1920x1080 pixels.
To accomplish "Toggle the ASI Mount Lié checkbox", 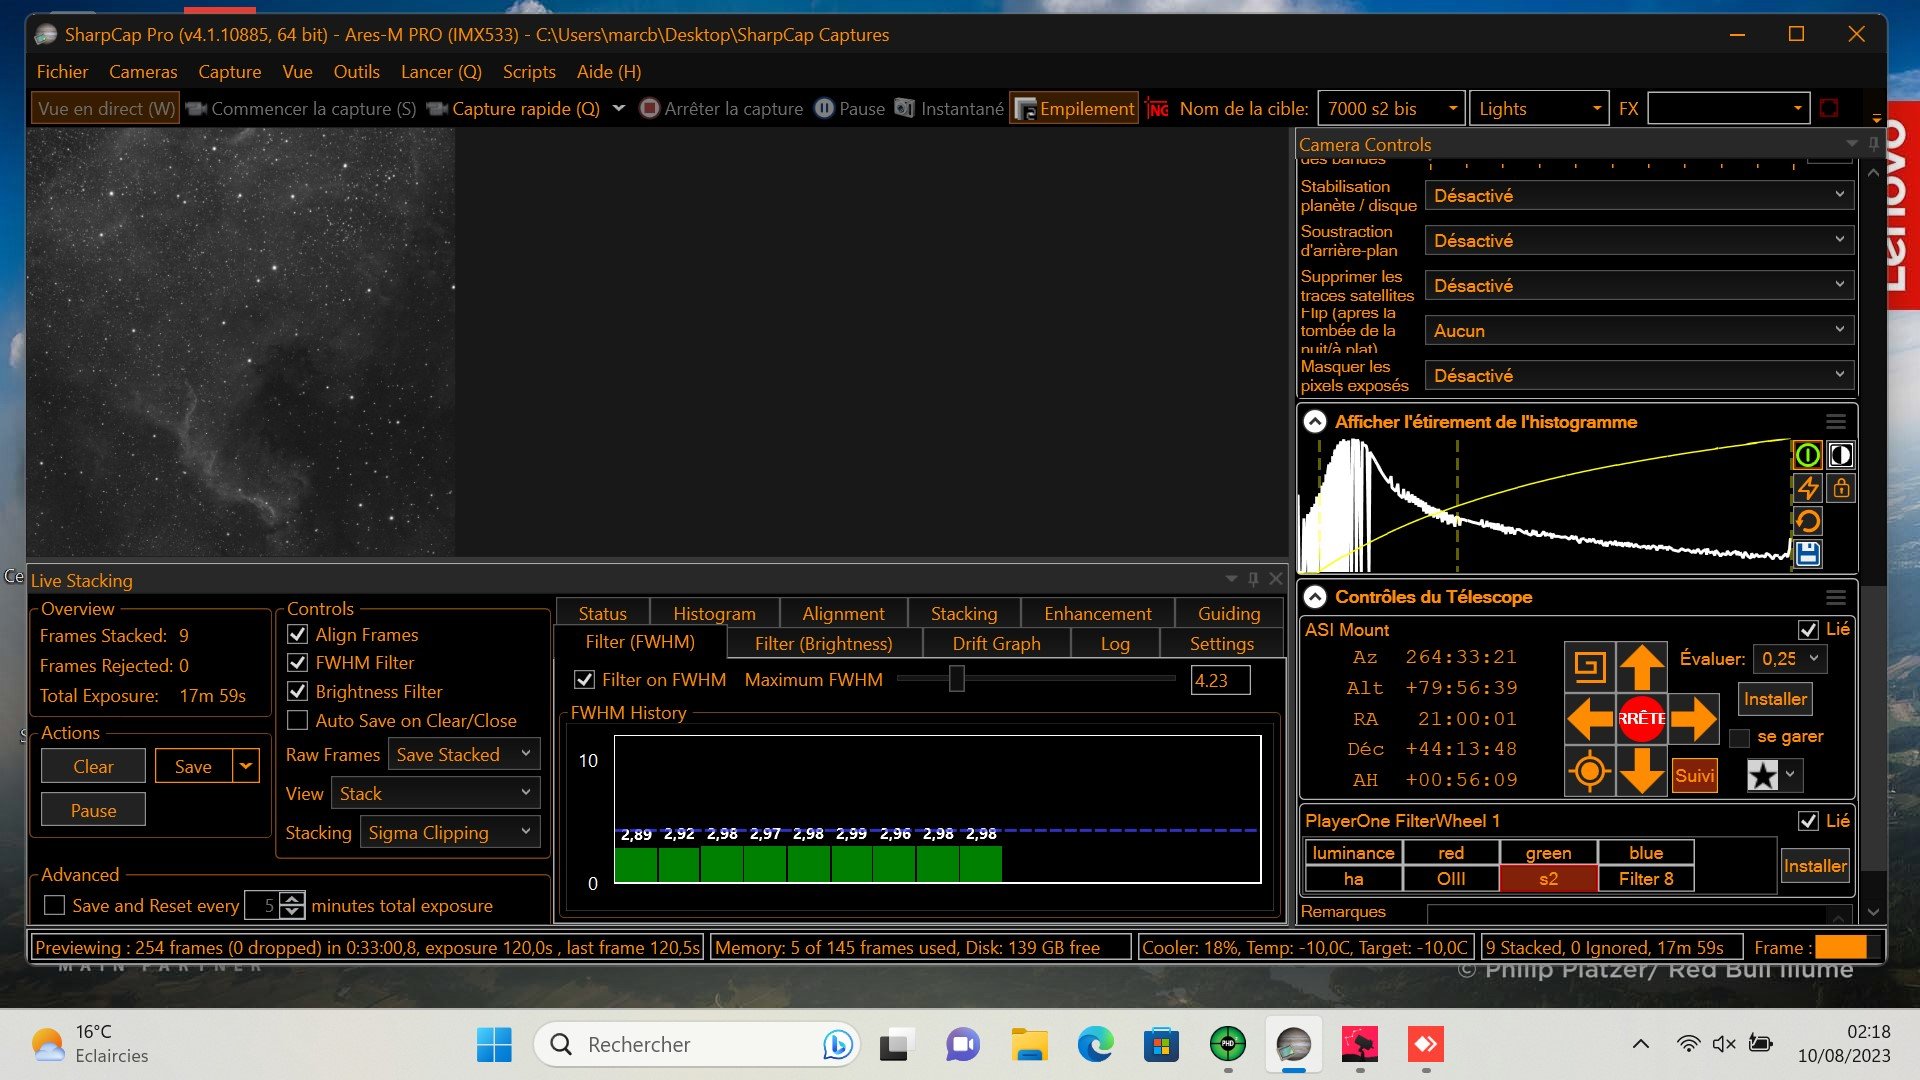I will 1808,630.
